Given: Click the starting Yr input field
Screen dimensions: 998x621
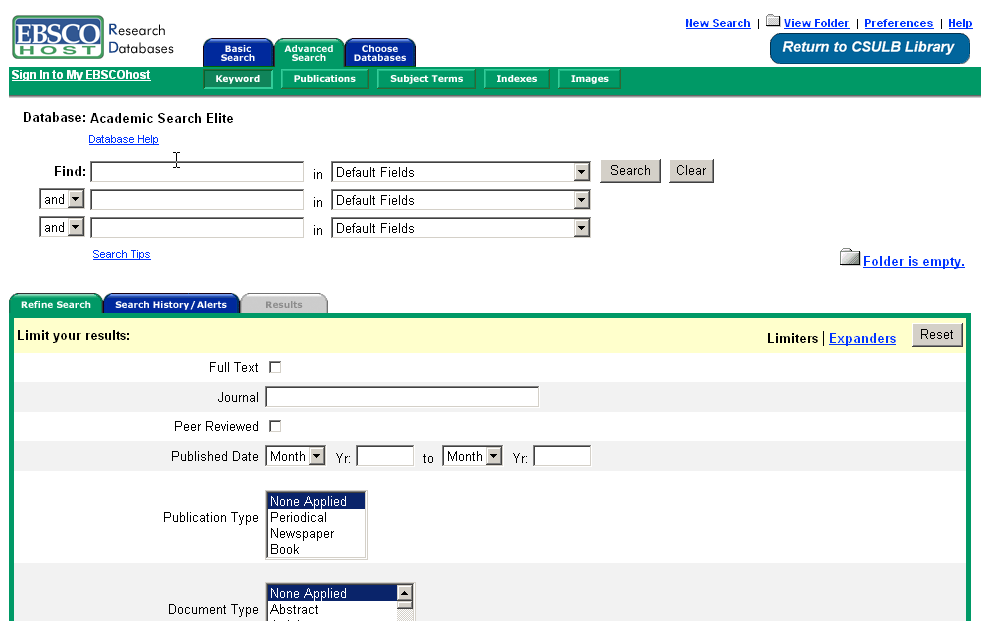Looking at the screenshot, I should (386, 456).
